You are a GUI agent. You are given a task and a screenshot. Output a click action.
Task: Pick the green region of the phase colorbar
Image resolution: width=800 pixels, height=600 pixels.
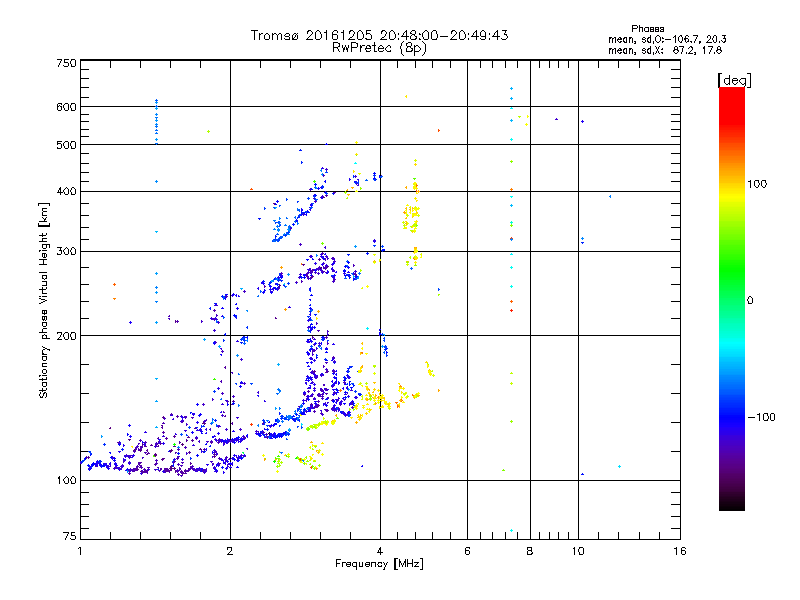point(732,270)
